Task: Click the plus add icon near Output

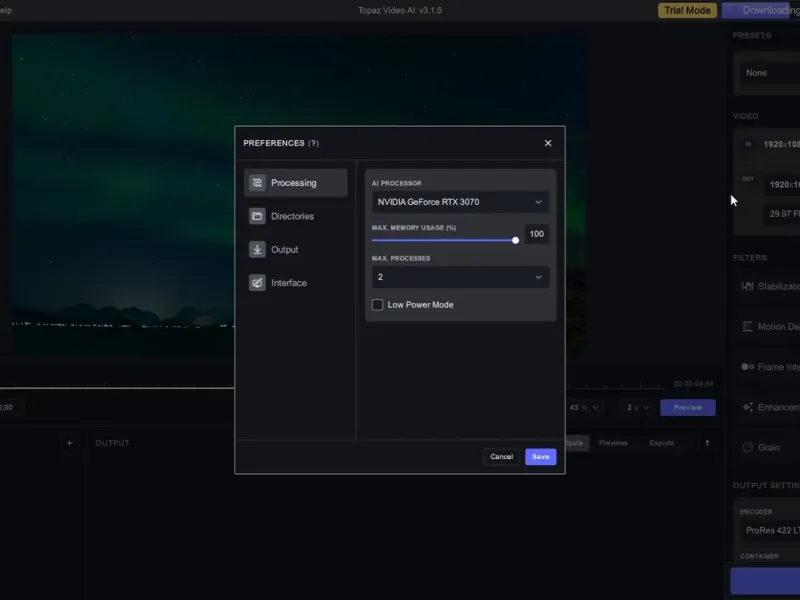Action: click(x=70, y=443)
